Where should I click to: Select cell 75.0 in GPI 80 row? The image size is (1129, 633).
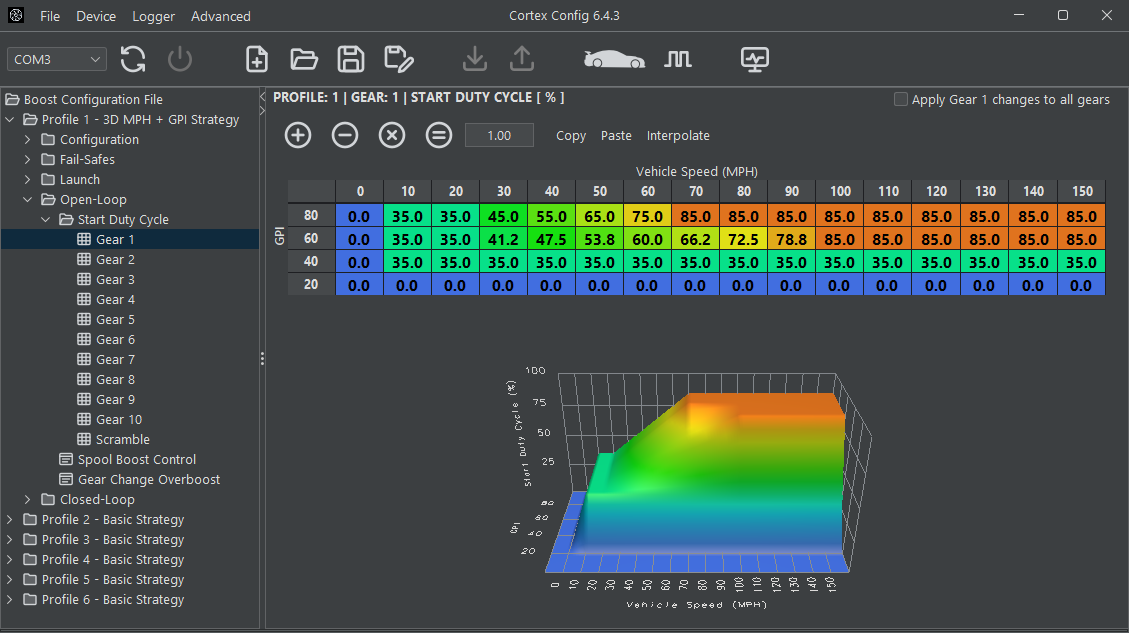[x=647, y=216]
